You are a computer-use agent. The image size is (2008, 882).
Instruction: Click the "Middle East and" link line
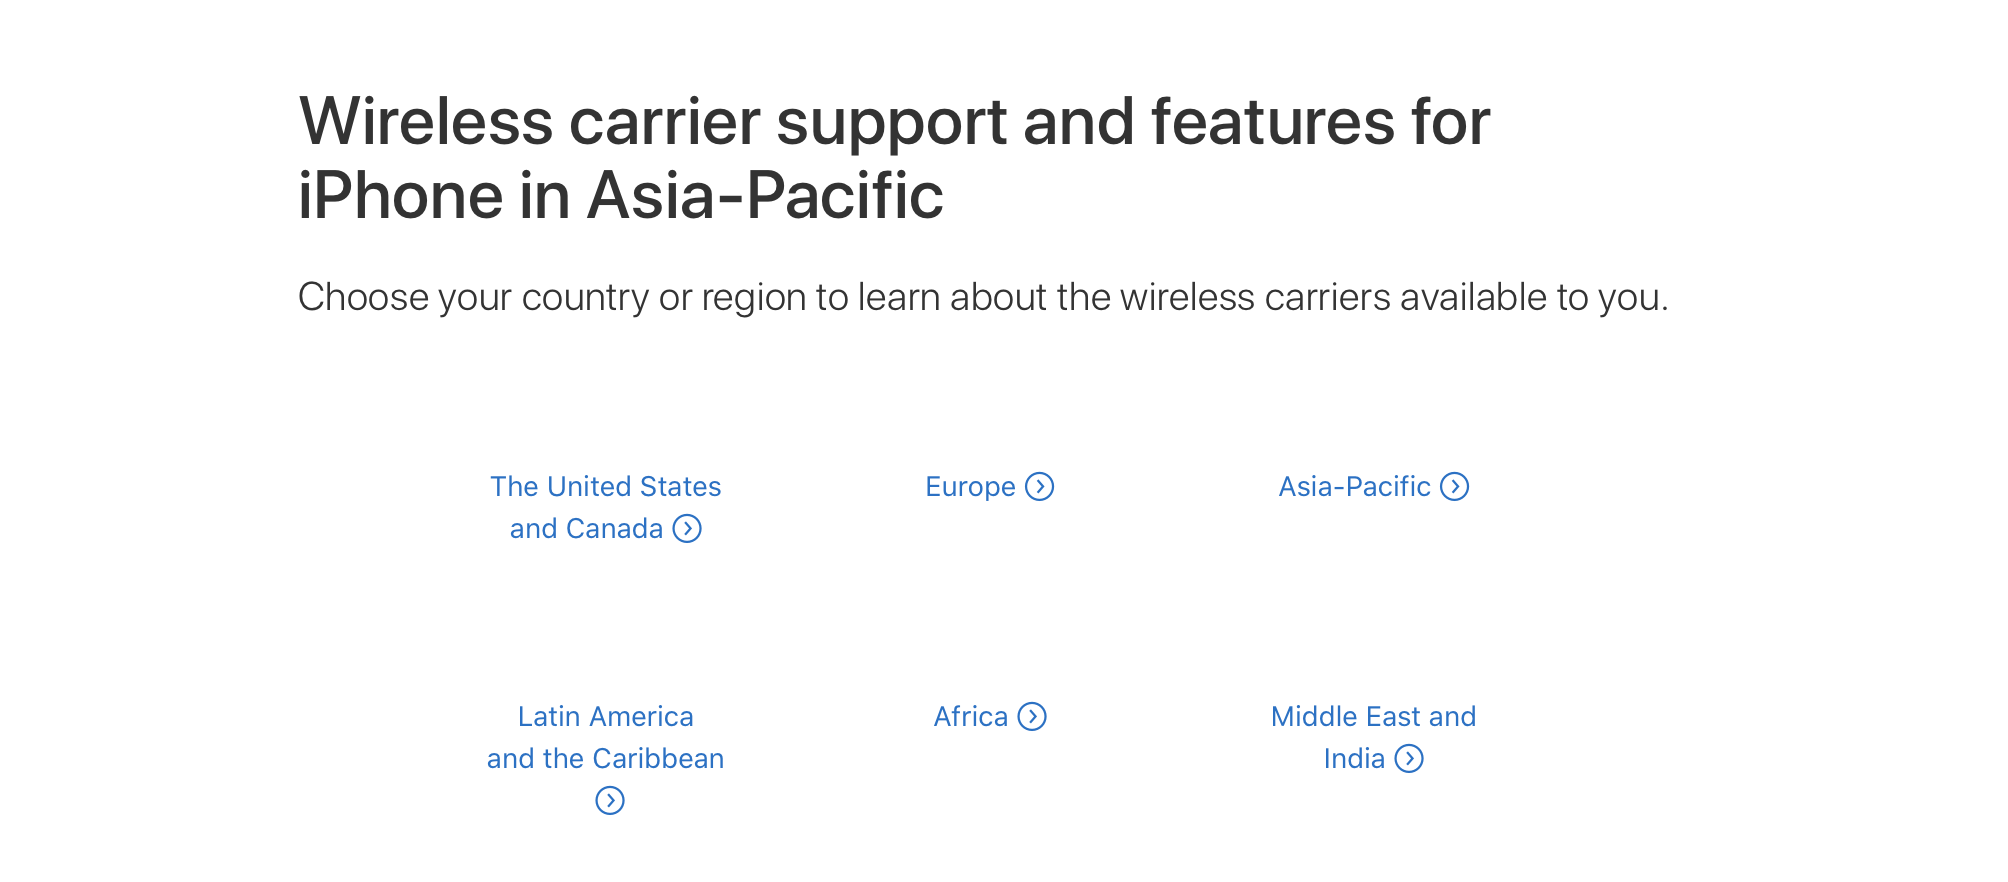[1374, 716]
